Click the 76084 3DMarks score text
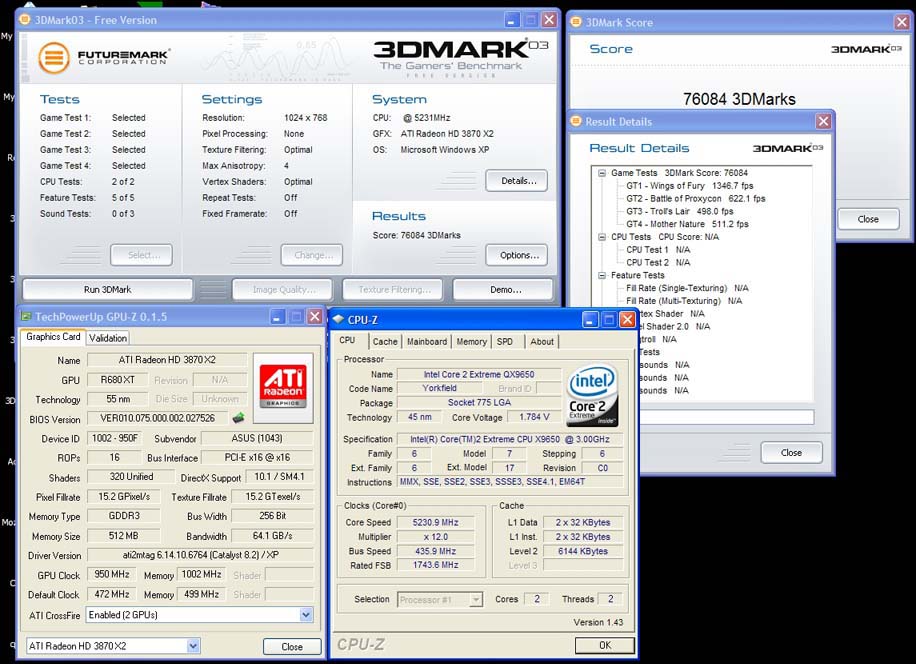This screenshot has width=916, height=664. tap(739, 99)
